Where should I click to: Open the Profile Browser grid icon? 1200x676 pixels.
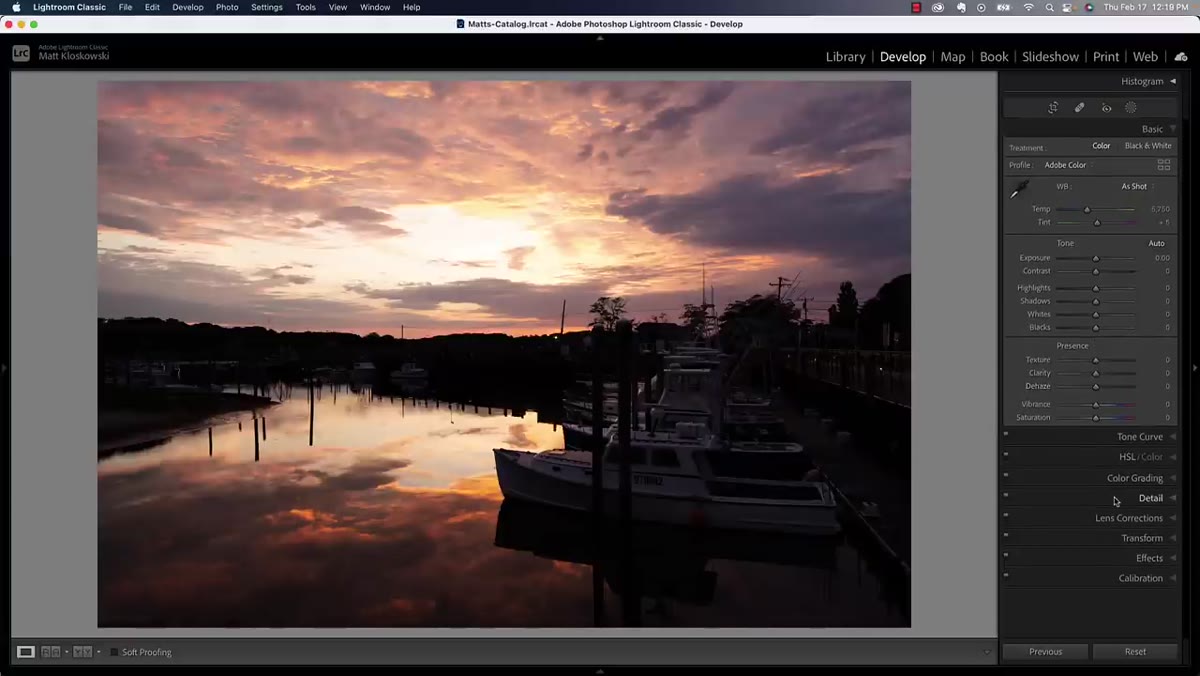[1164, 165]
